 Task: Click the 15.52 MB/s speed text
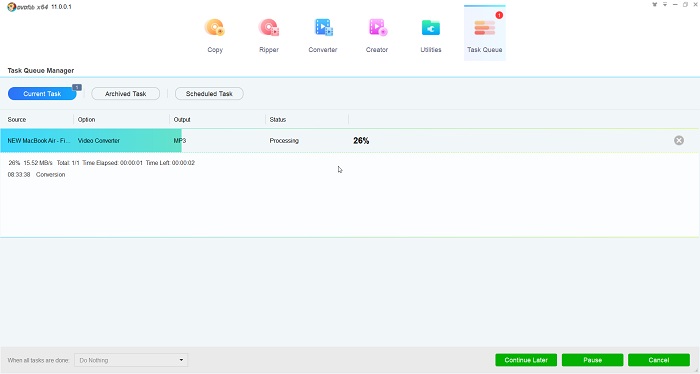(38, 163)
